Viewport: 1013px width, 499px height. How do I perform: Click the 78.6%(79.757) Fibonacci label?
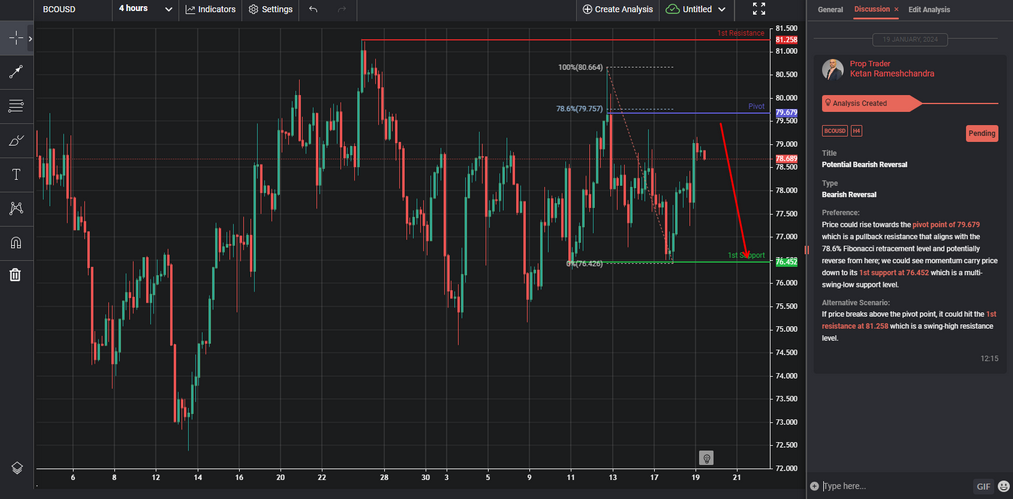(x=579, y=109)
